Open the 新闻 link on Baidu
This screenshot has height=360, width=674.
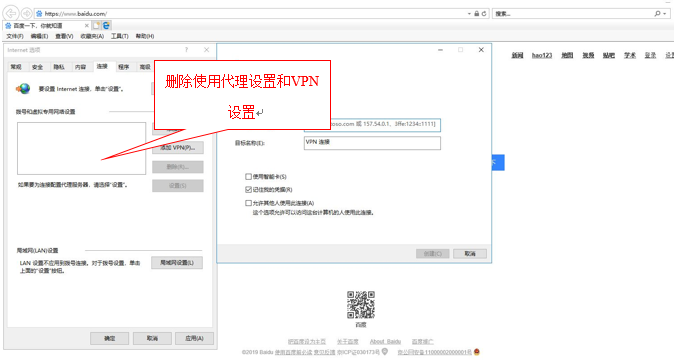[517, 55]
